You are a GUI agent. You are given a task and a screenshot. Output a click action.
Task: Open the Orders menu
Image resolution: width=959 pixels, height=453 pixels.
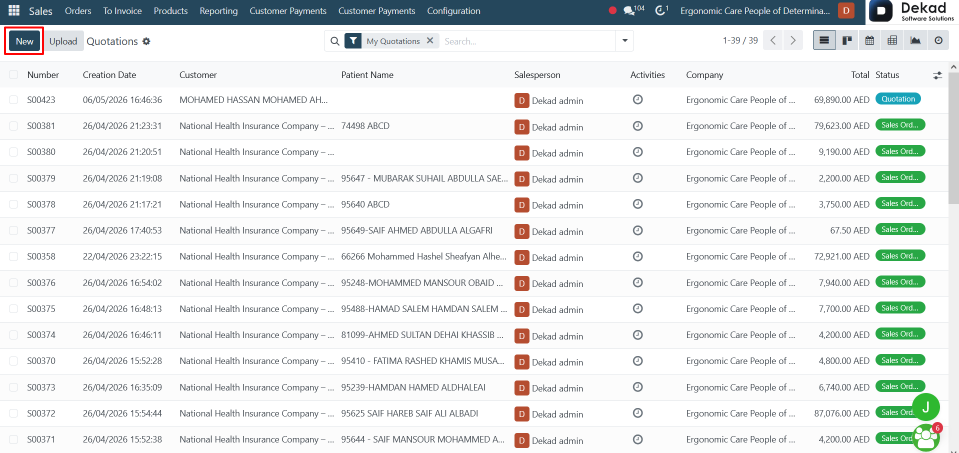pos(78,11)
